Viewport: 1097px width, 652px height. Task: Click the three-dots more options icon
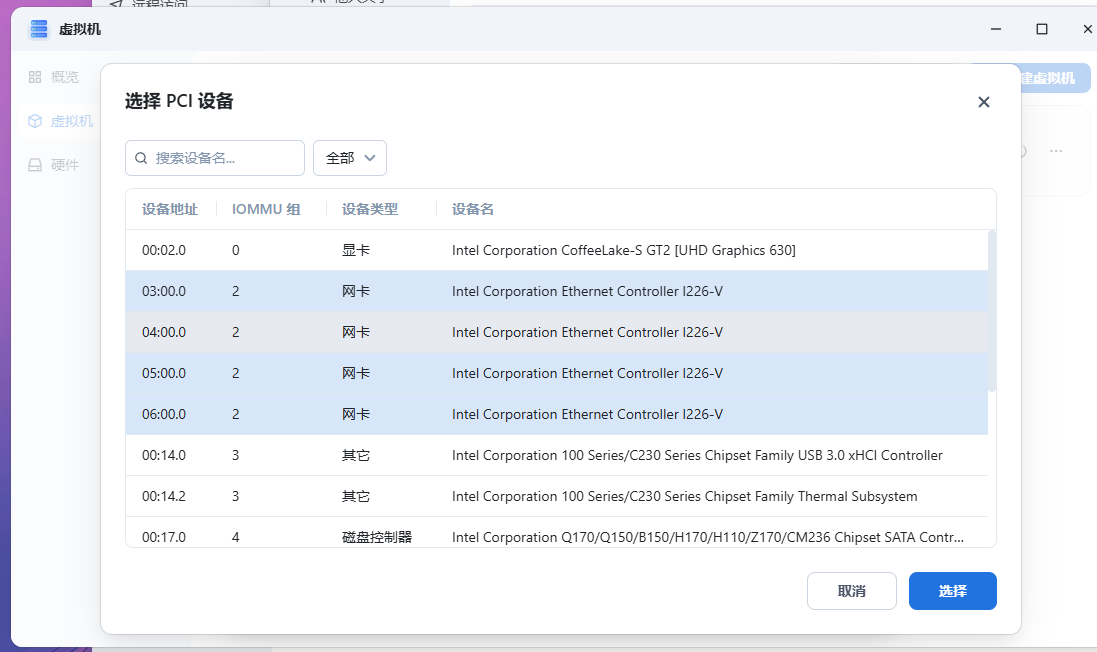tap(1055, 151)
